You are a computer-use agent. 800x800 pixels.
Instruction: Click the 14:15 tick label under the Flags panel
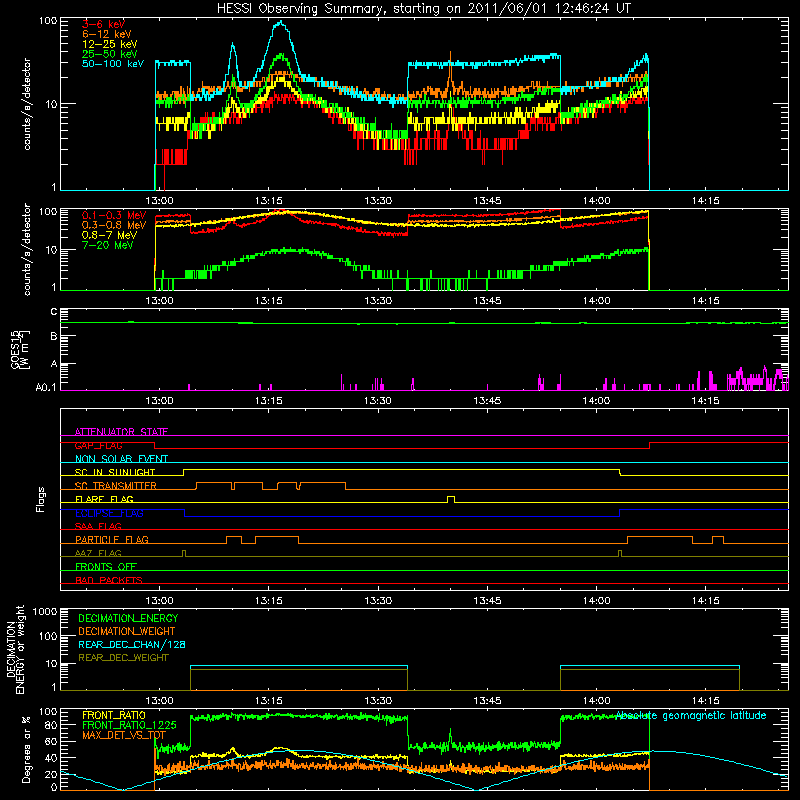706,601
